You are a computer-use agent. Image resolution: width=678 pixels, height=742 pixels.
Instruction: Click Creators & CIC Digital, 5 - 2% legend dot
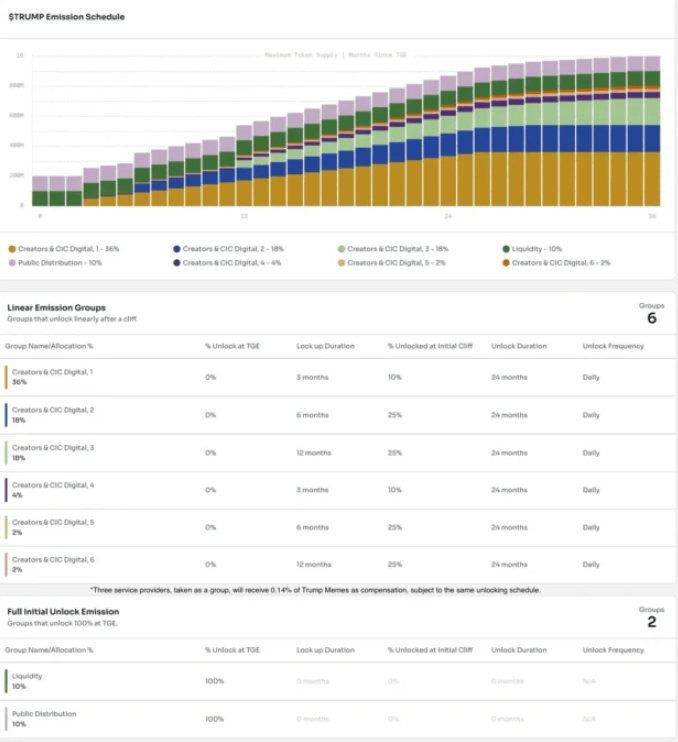click(x=342, y=262)
